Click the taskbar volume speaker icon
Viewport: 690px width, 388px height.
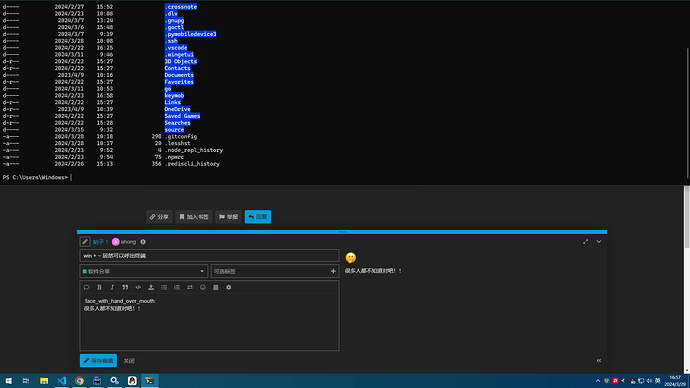[649, 381]
